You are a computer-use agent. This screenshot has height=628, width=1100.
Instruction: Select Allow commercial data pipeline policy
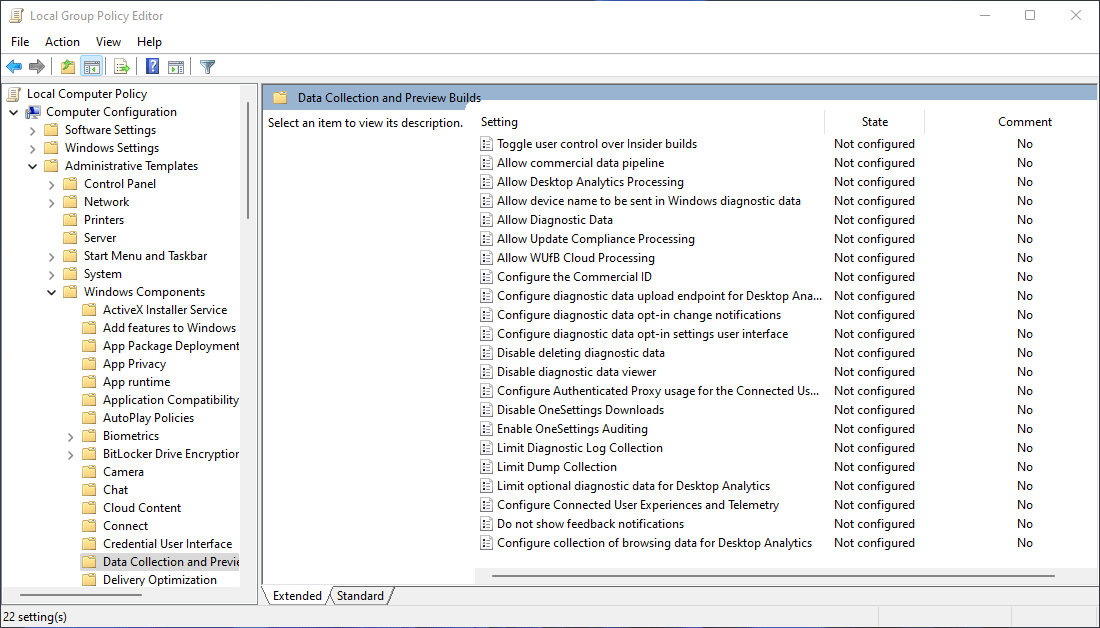coord(580,163)
